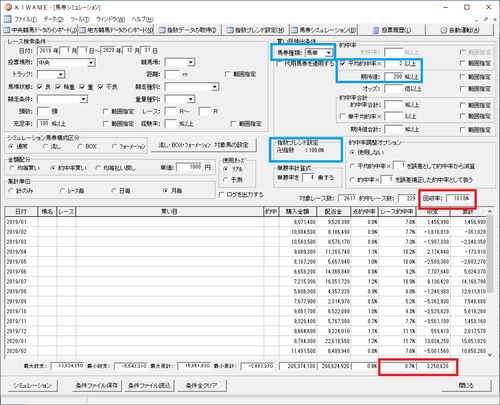Open the ツール menu
The height and width of the screenshot is (405, 500).
pyautogui.click(x=80, y=19)
